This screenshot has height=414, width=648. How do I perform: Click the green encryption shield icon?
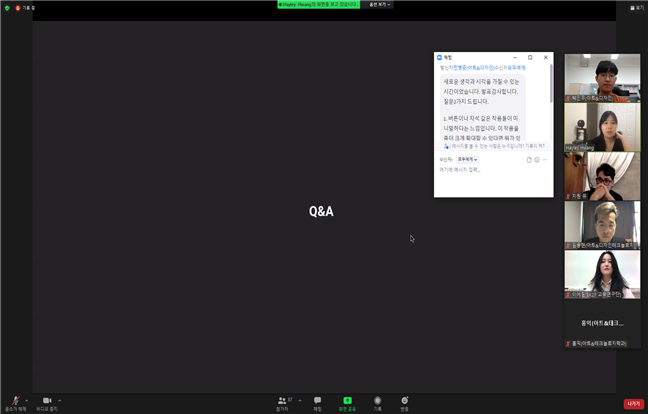click(x=5, y=7)
